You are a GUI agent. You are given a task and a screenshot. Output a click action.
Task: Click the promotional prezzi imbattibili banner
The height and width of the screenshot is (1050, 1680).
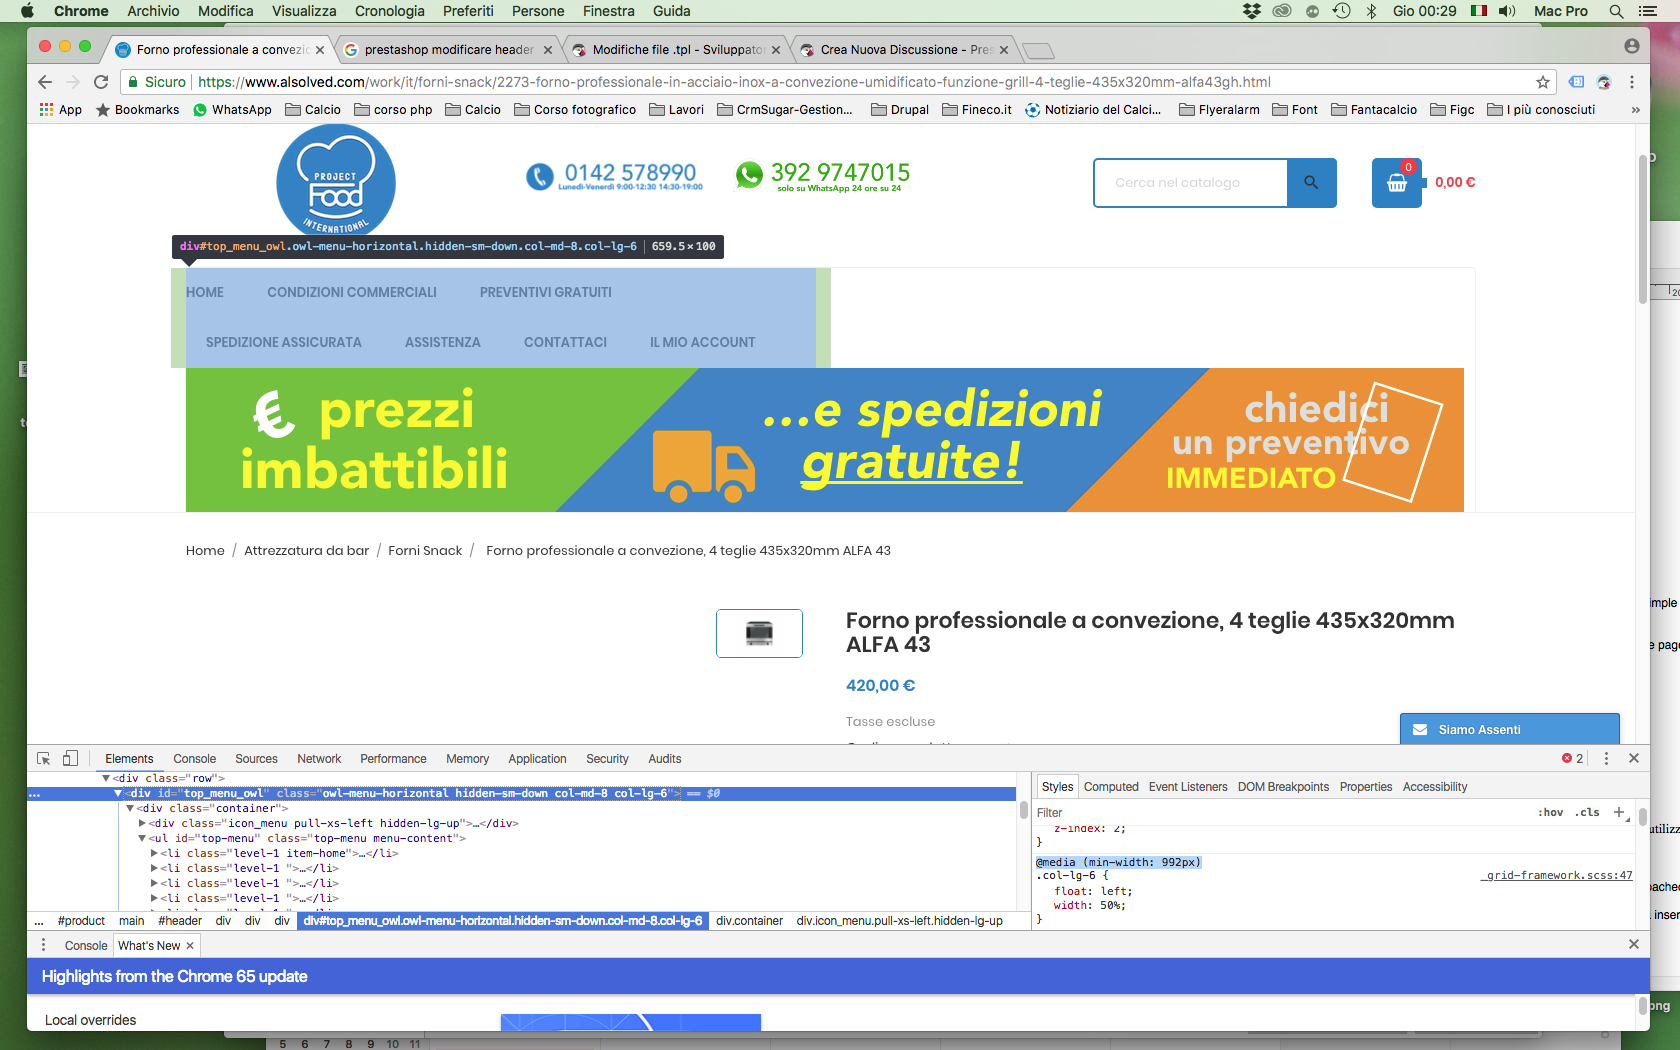pyautogui.click(x=825, y=440)
